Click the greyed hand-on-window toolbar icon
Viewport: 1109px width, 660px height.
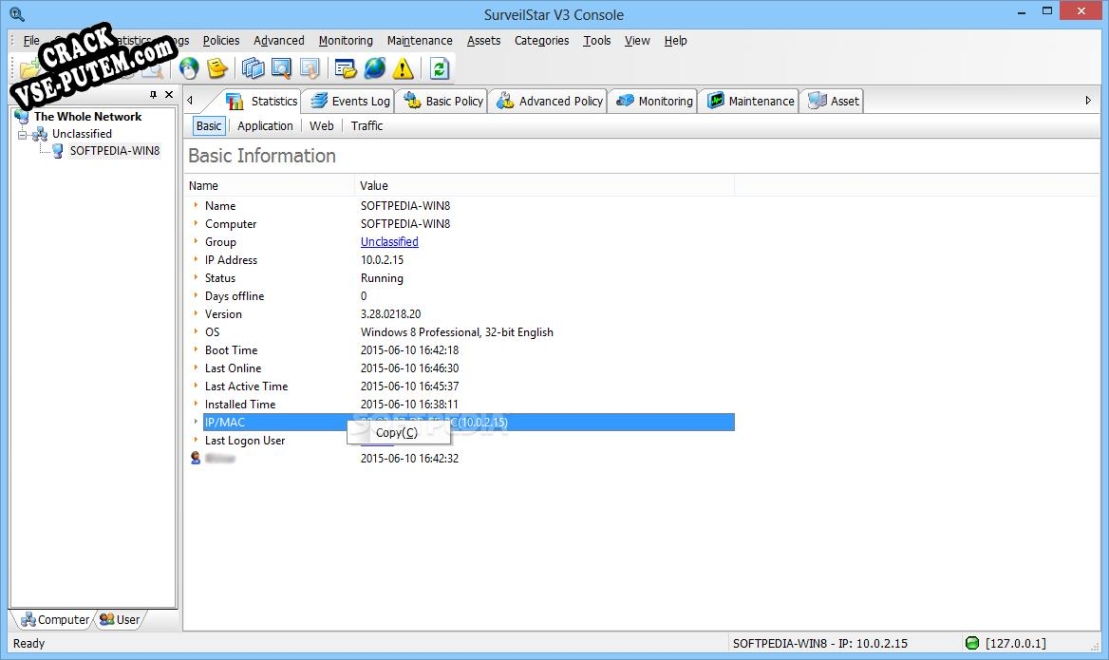(309, 69)
